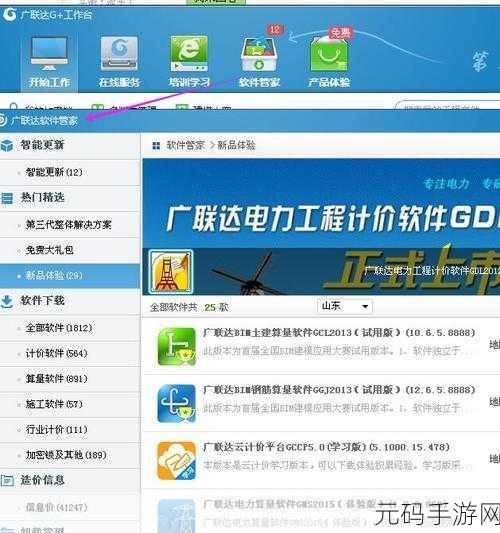500x533 pixels.
Task: Click the 软件下载 download arrow icon
Action: tap(7, 301)
